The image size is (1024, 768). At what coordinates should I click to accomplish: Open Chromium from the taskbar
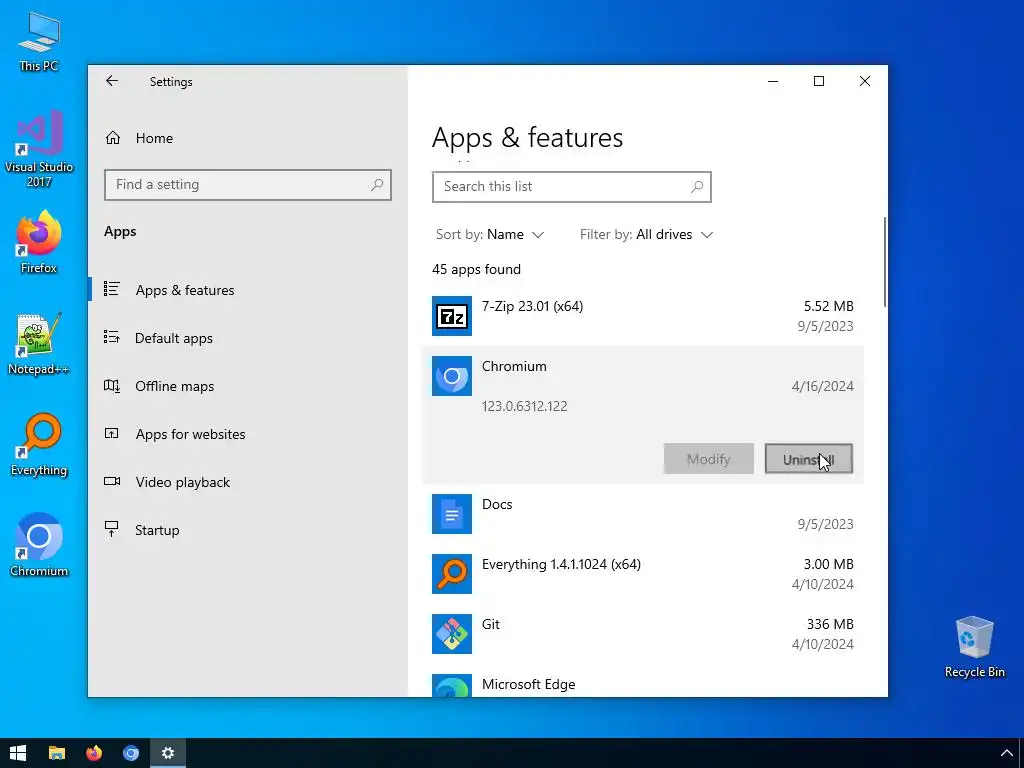coord(131,753)
